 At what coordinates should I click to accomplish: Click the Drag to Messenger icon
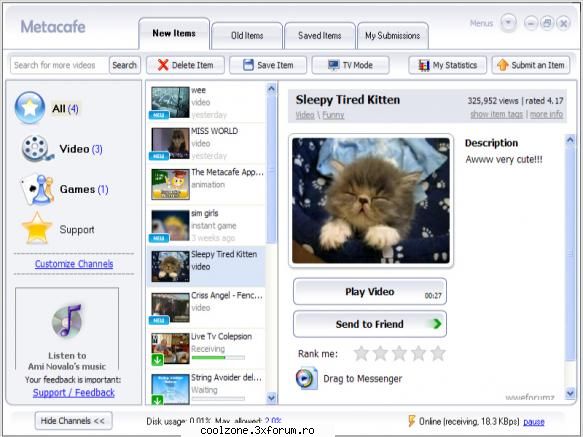306,378
